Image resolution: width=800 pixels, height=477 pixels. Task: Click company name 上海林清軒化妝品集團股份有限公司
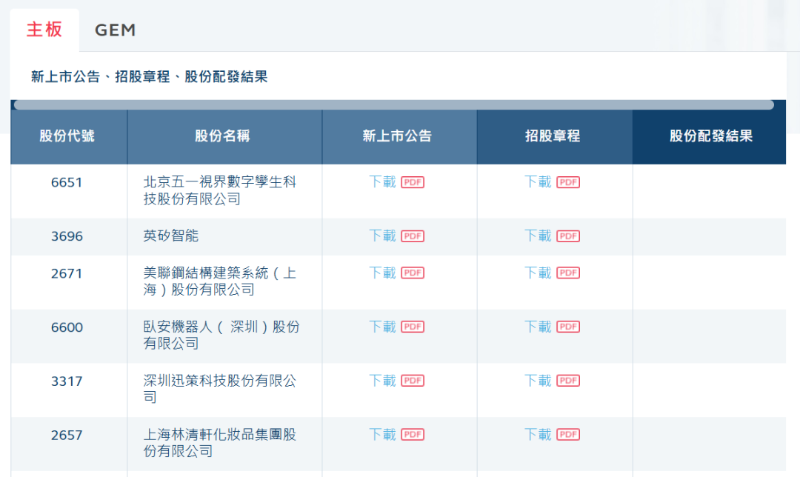tap(220, 443)
